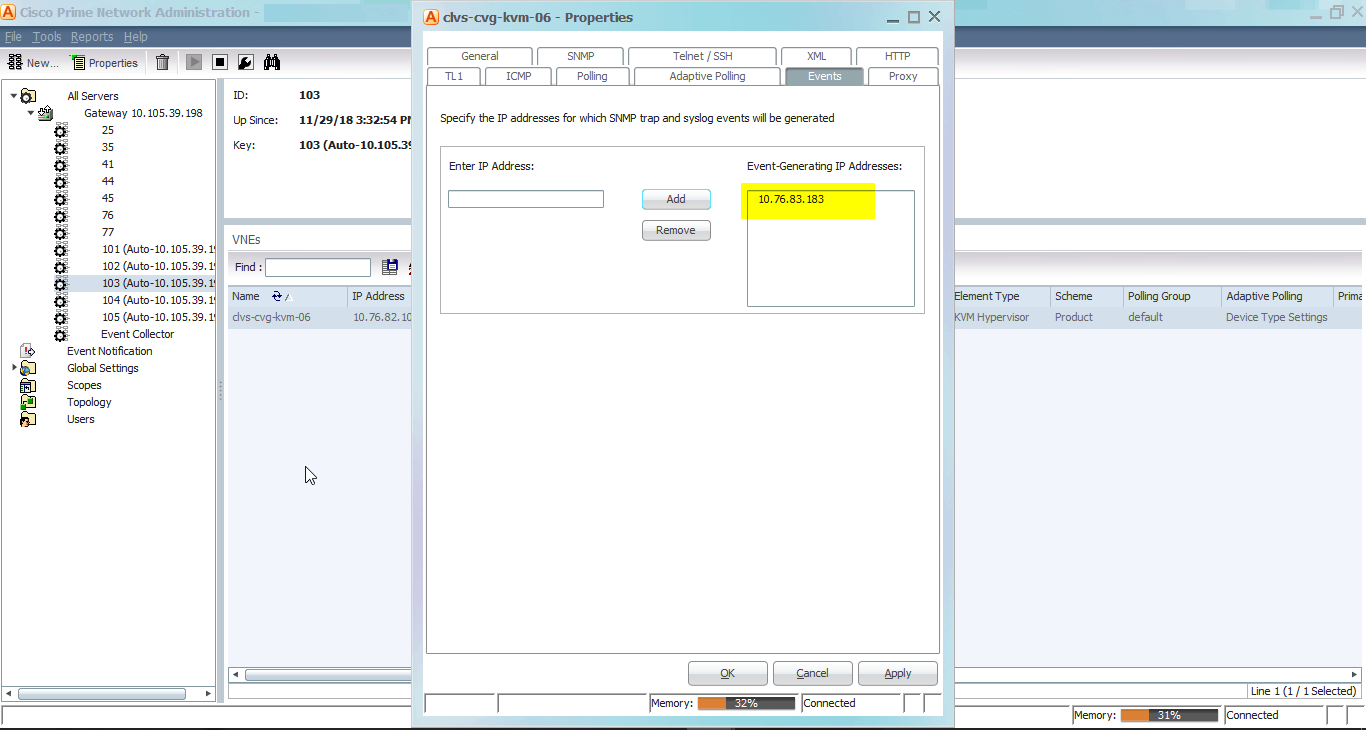Click the New... icon in the toolbar
Viewport: 1366px width, 730px height.
[x=15, y=62]
